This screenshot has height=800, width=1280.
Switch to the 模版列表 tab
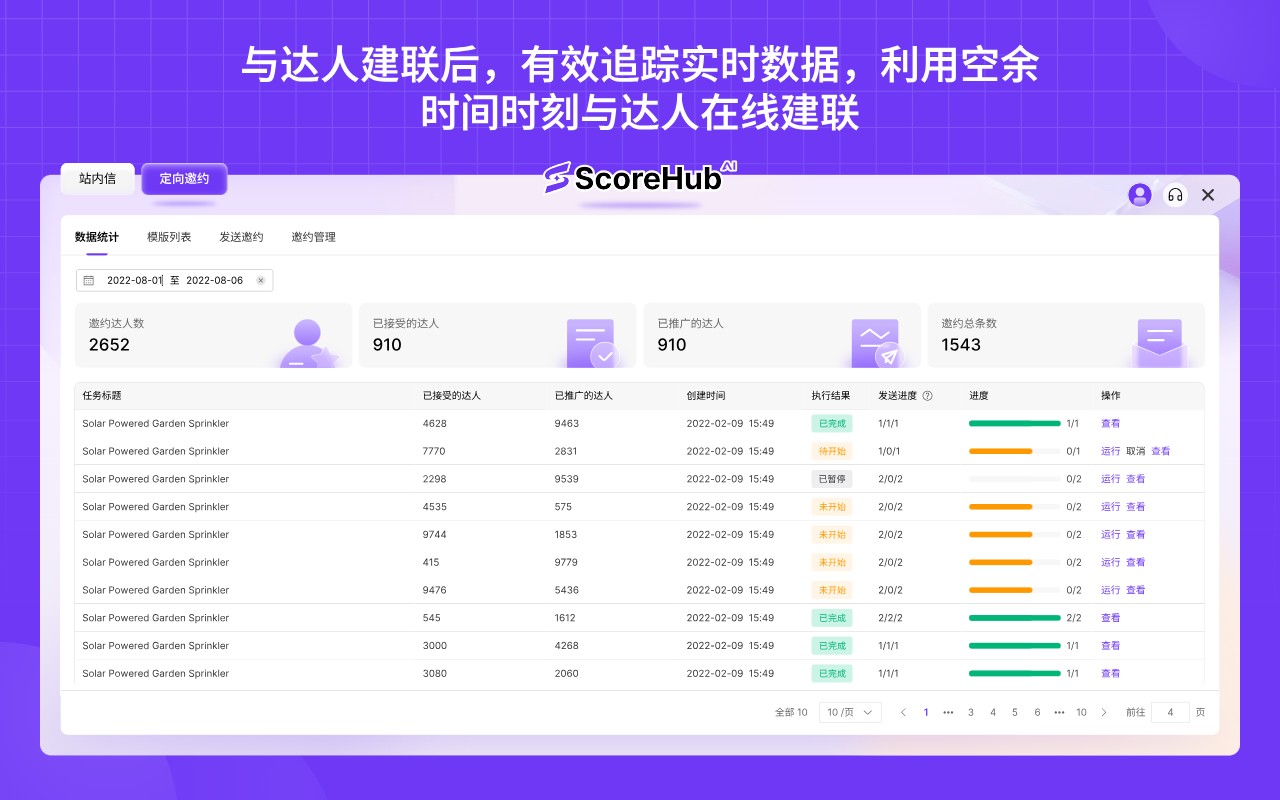[168, 237]
